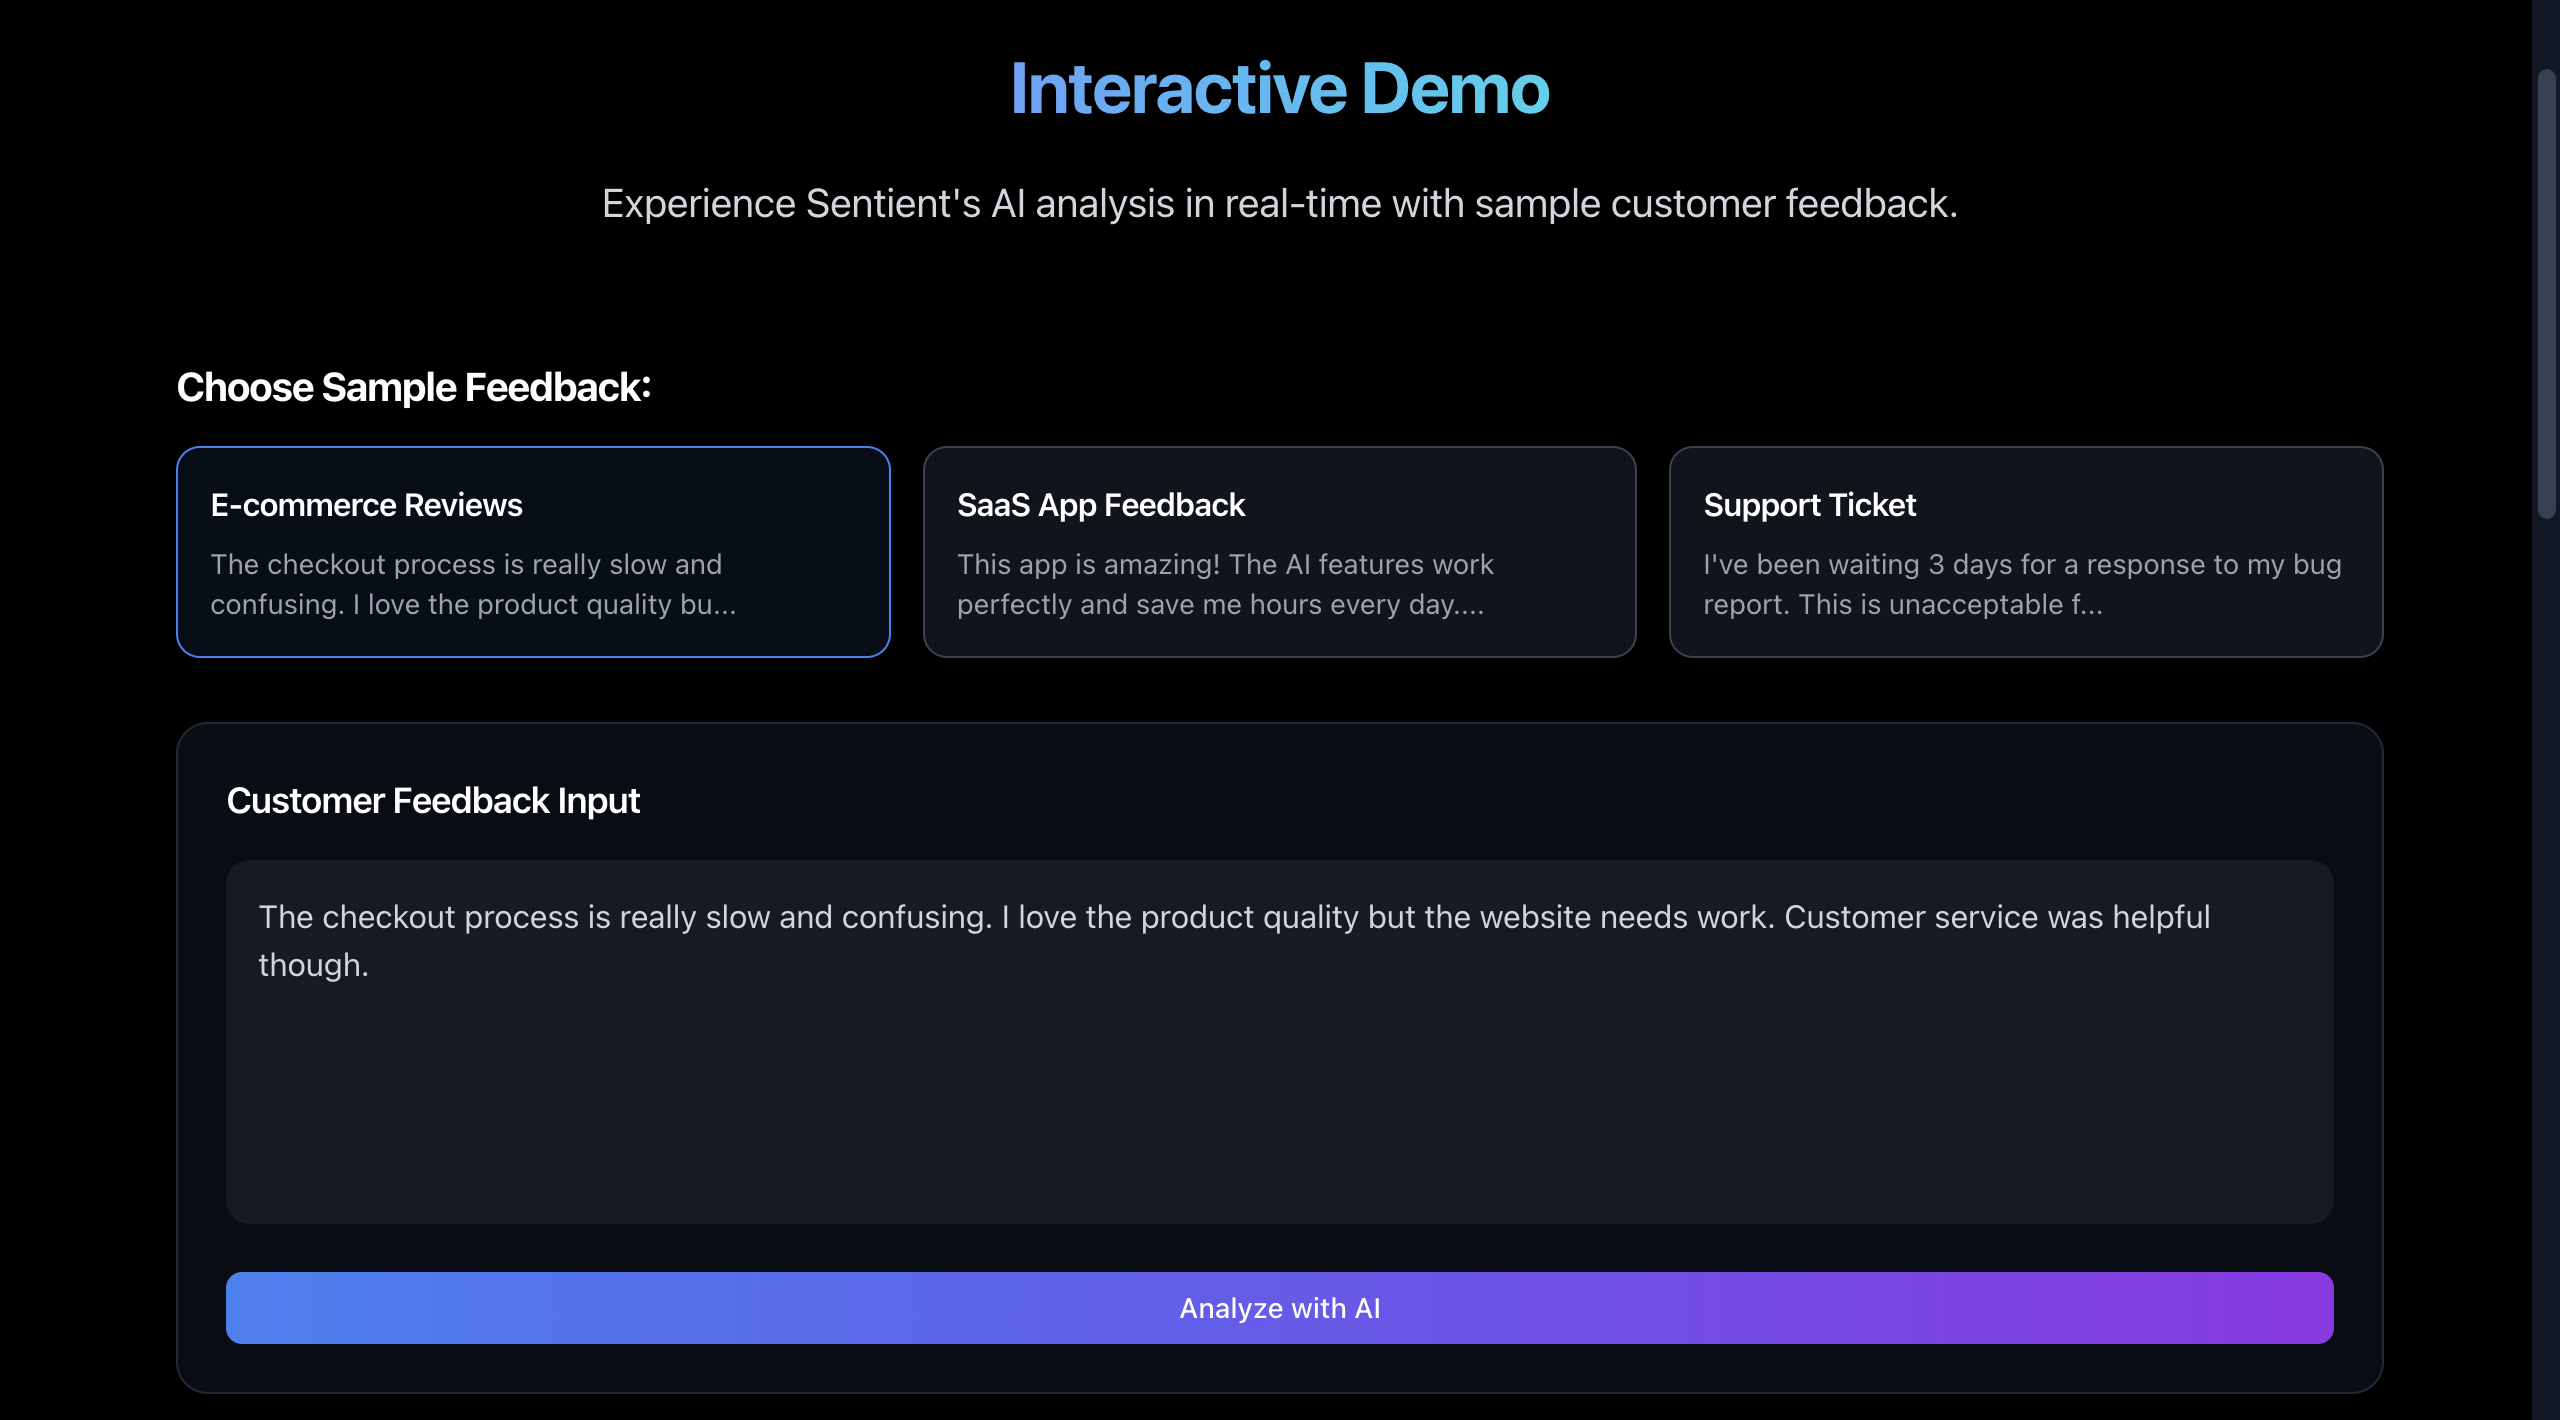Click the 'SaaS App Feedback' card title
The image size is (2560, 1420).
(1100, 505)
